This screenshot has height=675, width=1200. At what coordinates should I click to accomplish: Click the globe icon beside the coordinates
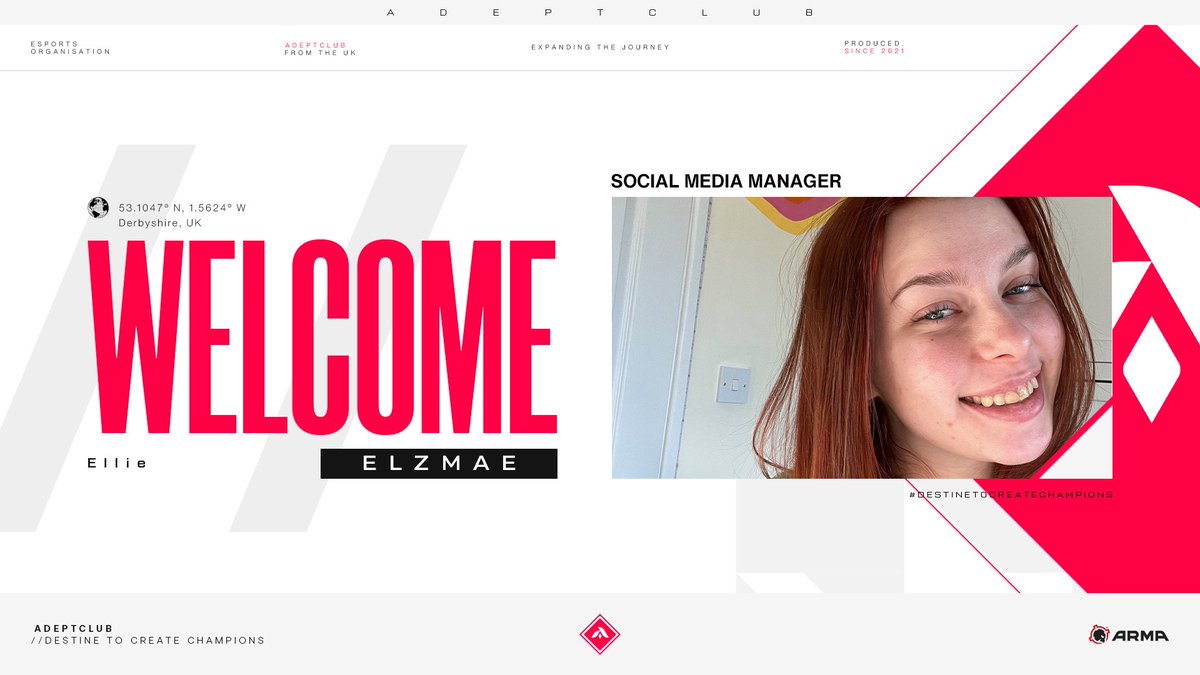tap(98, 208)
